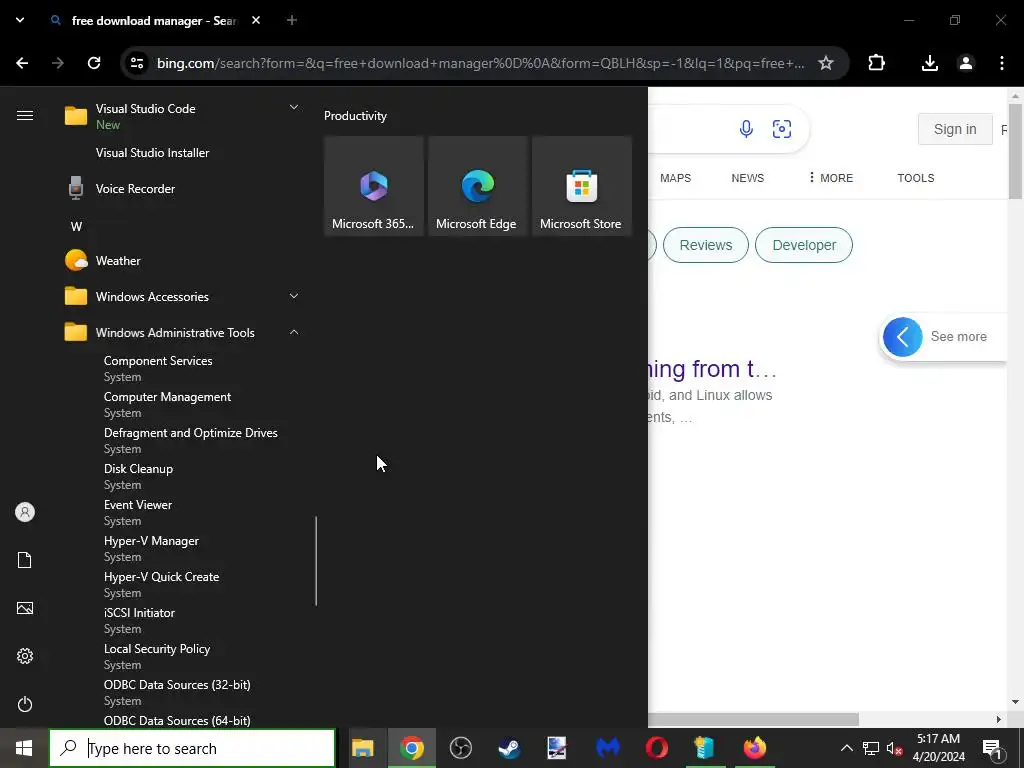Open the search result title link
Image resolution: width=1024 pixels, height=768 pixels.
point(711,369)
